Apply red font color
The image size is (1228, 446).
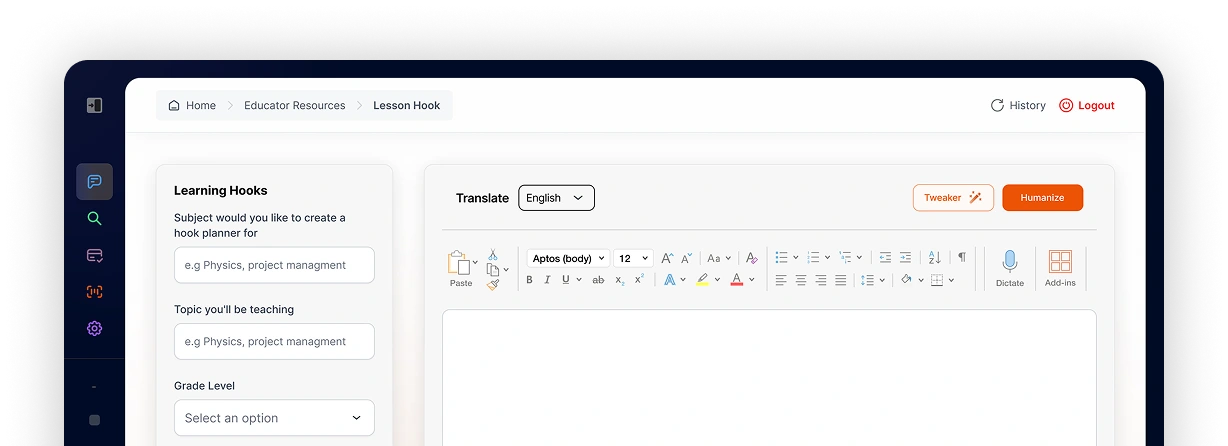point(736,280)
